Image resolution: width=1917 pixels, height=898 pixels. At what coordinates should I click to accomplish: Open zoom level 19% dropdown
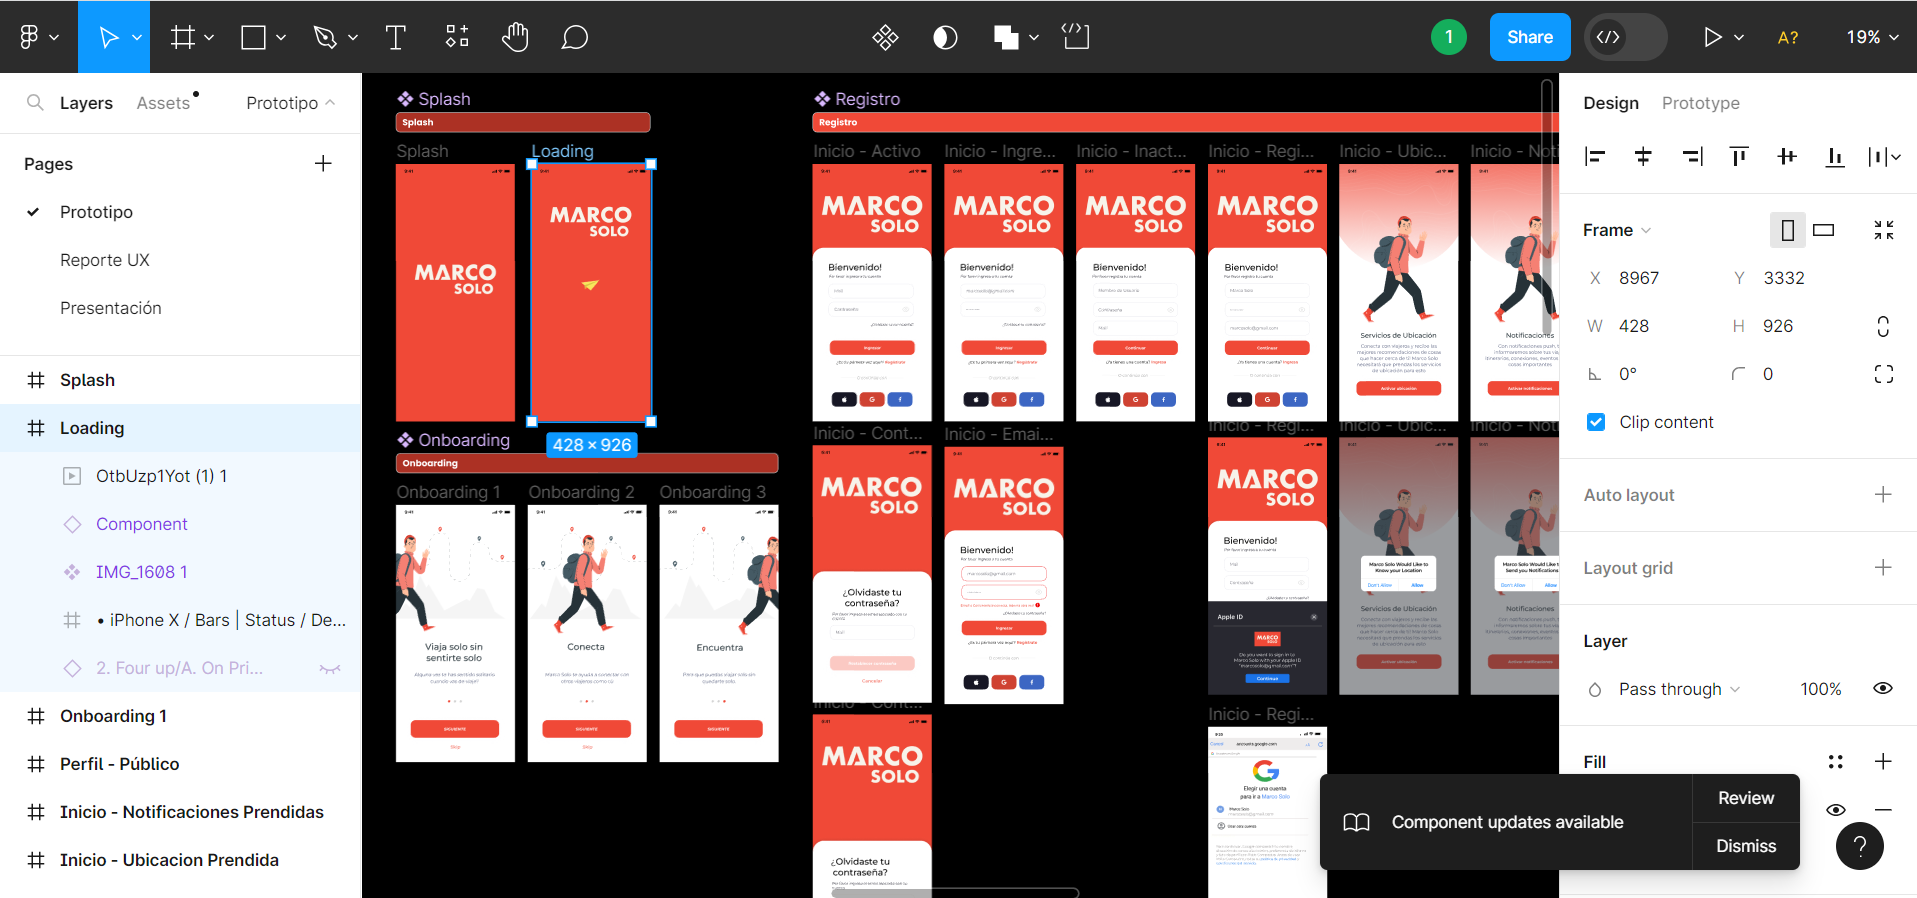click(1872, 37)
